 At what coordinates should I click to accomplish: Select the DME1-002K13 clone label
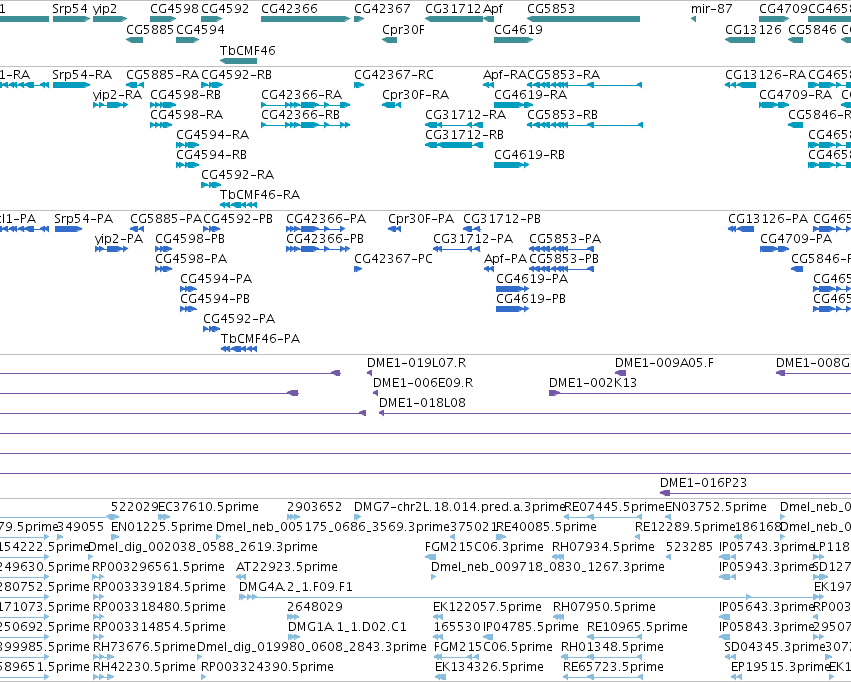(x=593, y=383)
